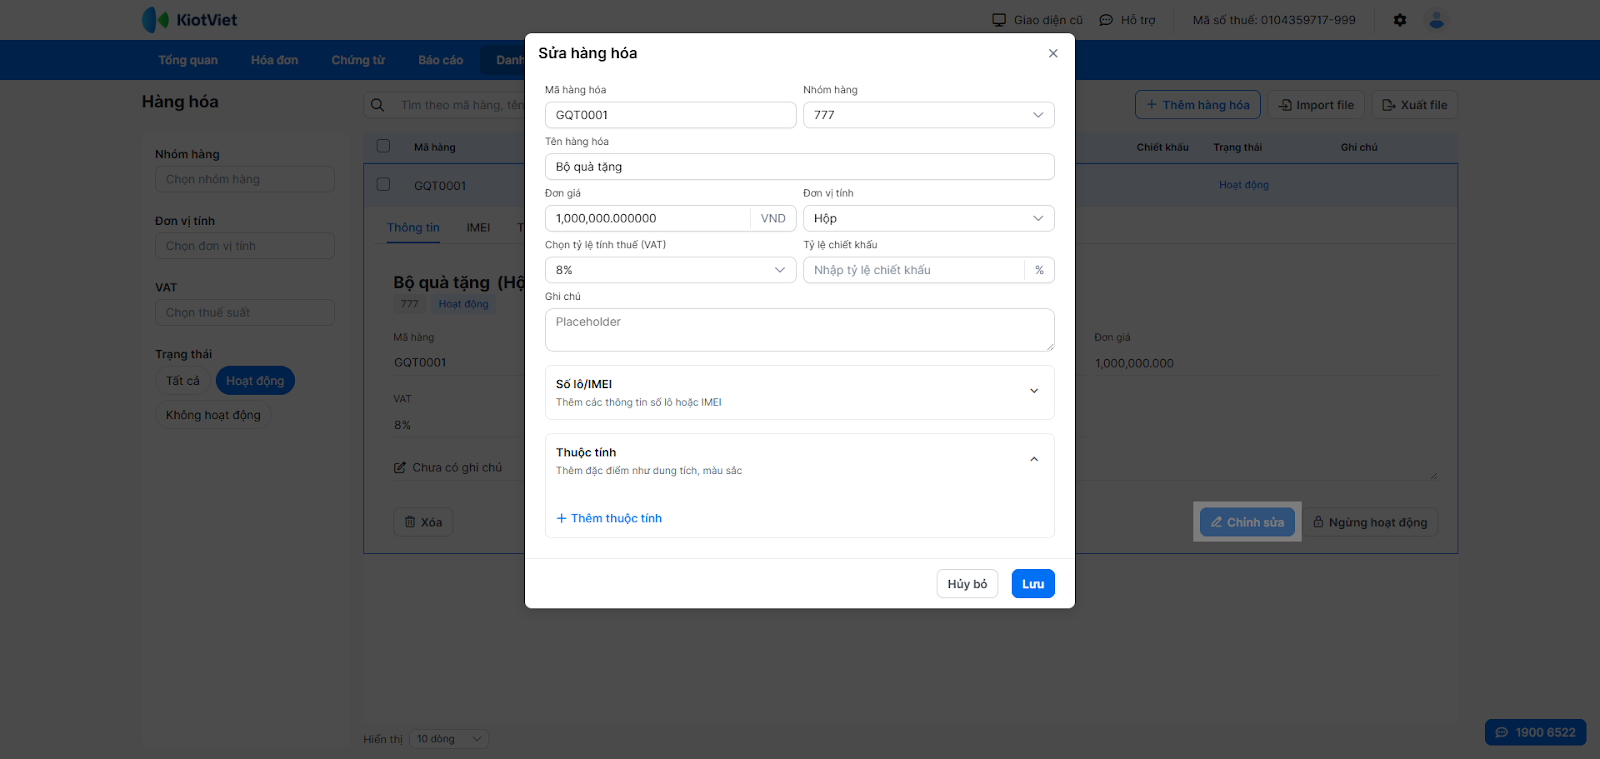Click the Giao diện cũ monitor icon
This screenshot has height=759, width=1600.
pyautogui.click(x=999, y=20)
